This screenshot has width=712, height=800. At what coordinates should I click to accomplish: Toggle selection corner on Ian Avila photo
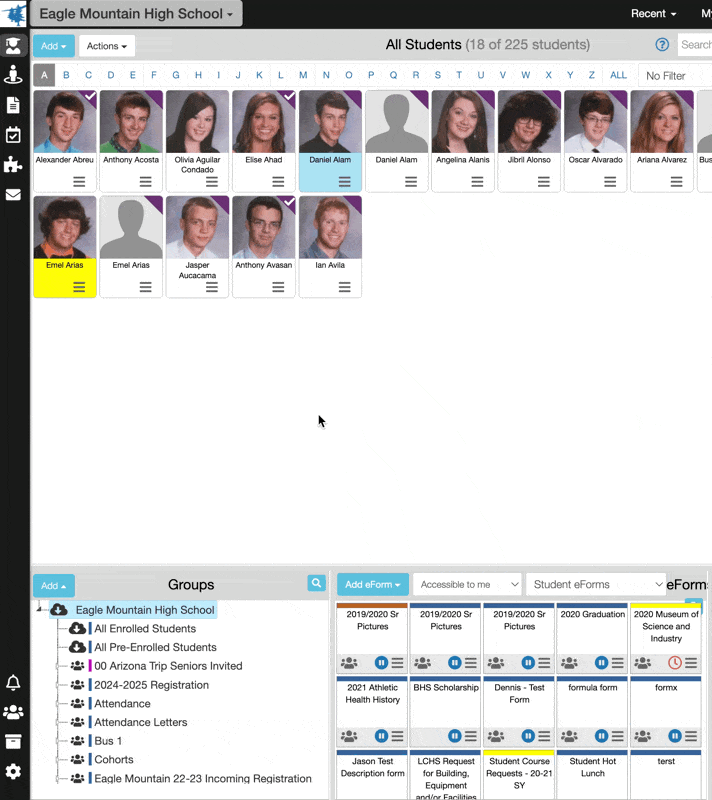coord(354,203)
